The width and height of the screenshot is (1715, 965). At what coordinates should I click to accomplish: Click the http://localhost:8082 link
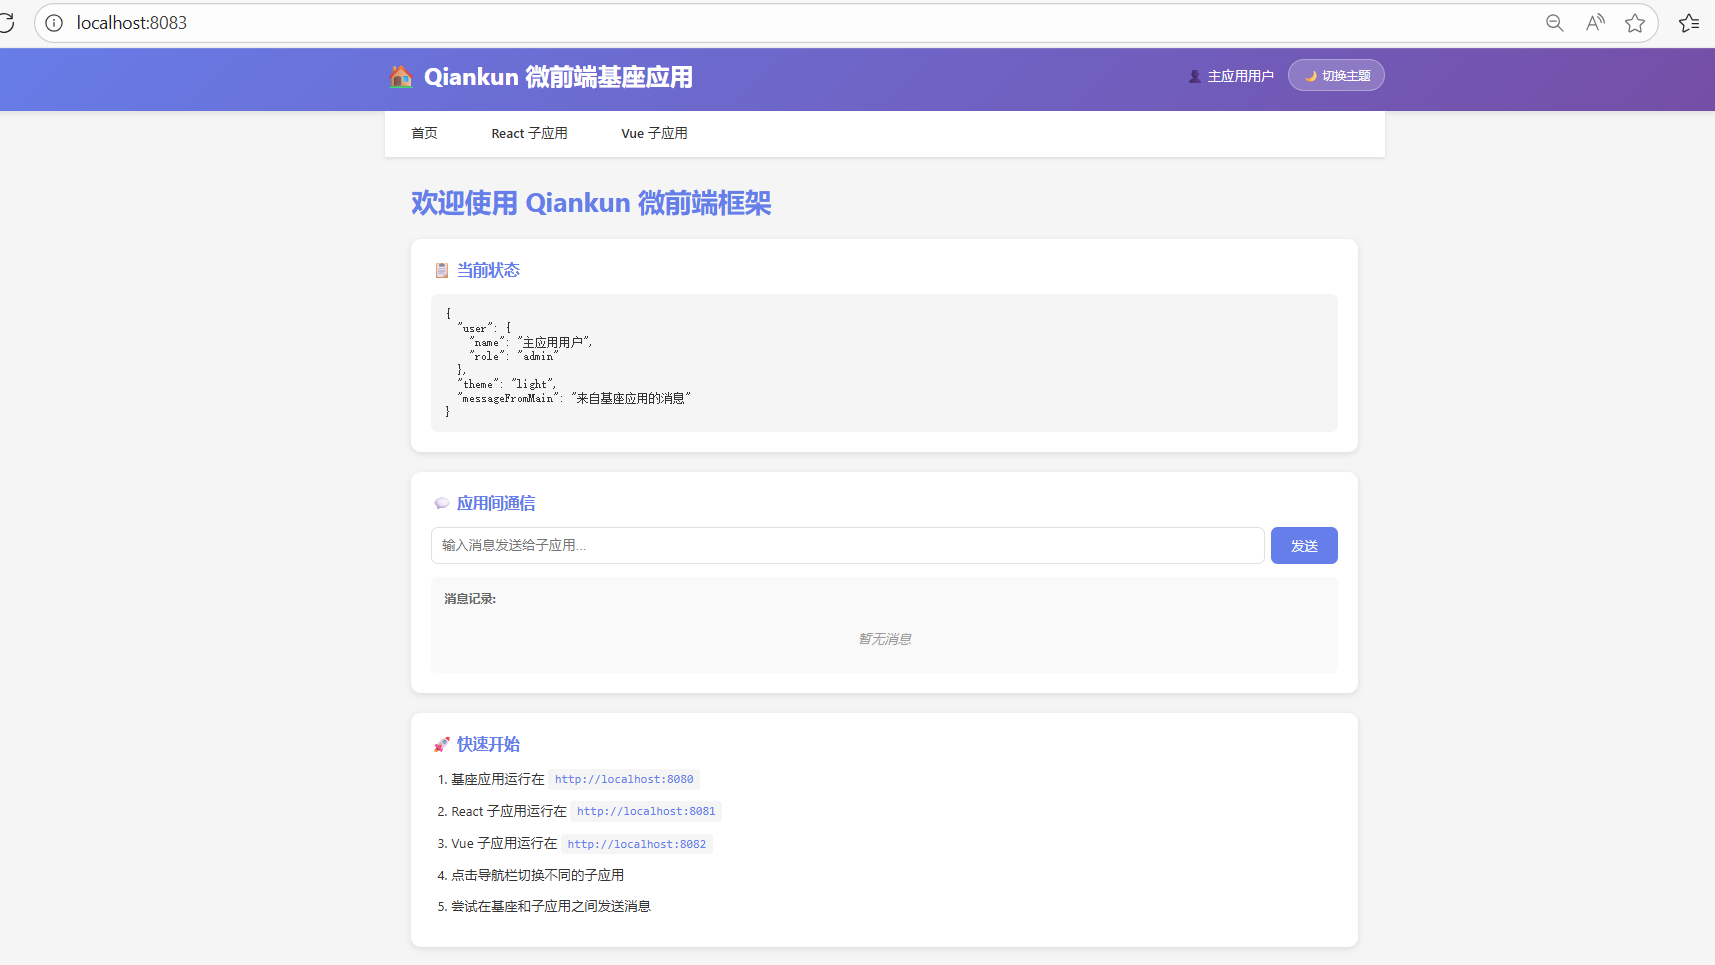(637, 844)
